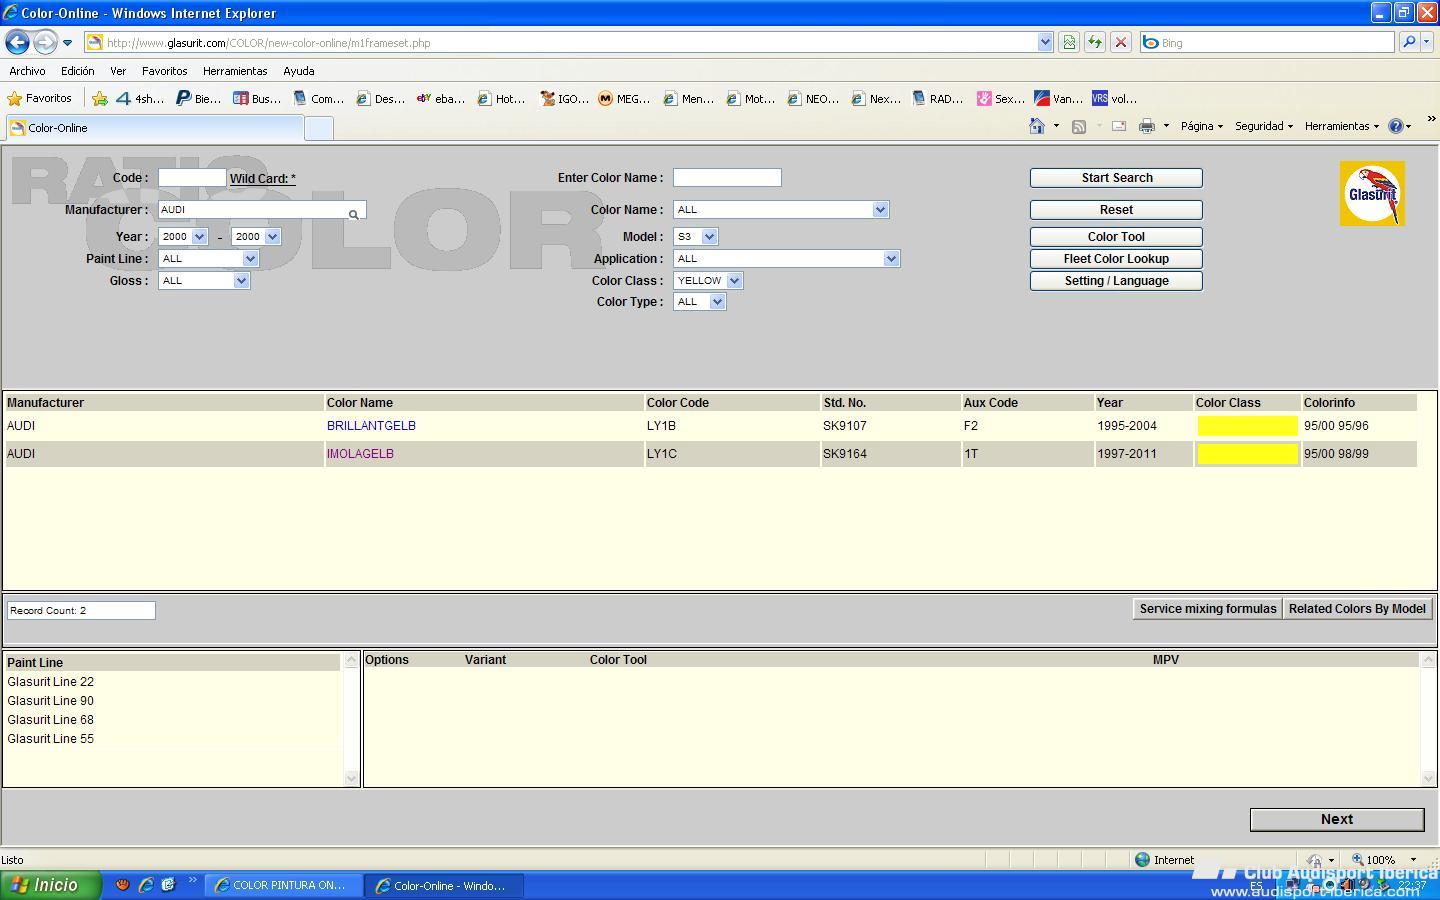The width and height of the screenshot is (1440, 900).
Task: Click the Setting / Language button
Action: pos(1116,281)
